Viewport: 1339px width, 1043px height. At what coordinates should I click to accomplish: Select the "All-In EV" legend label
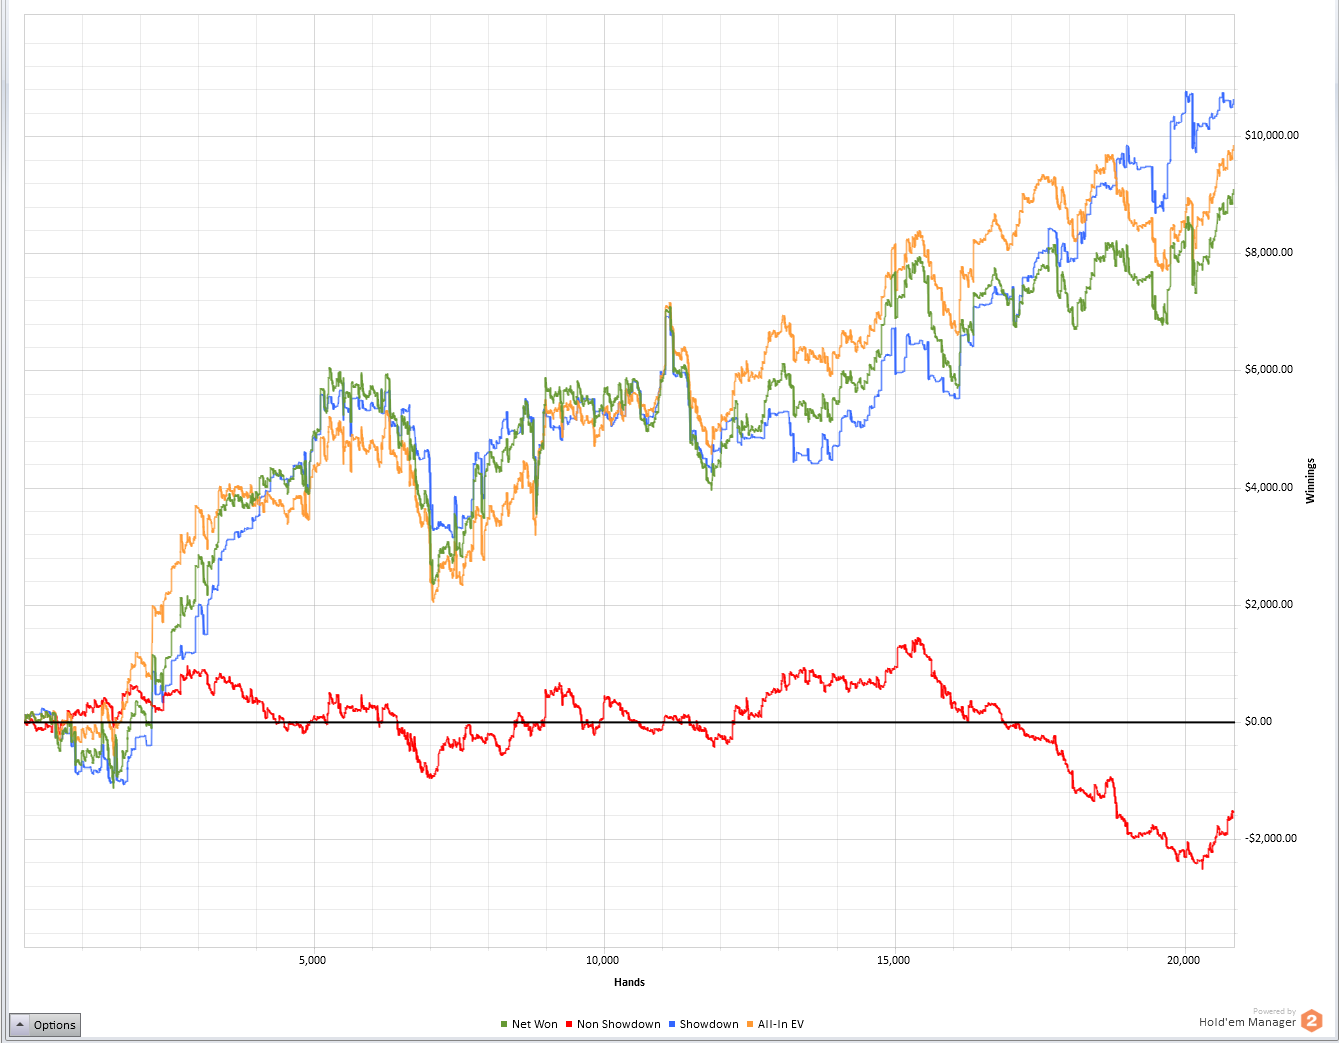[x=781, y=1025]
